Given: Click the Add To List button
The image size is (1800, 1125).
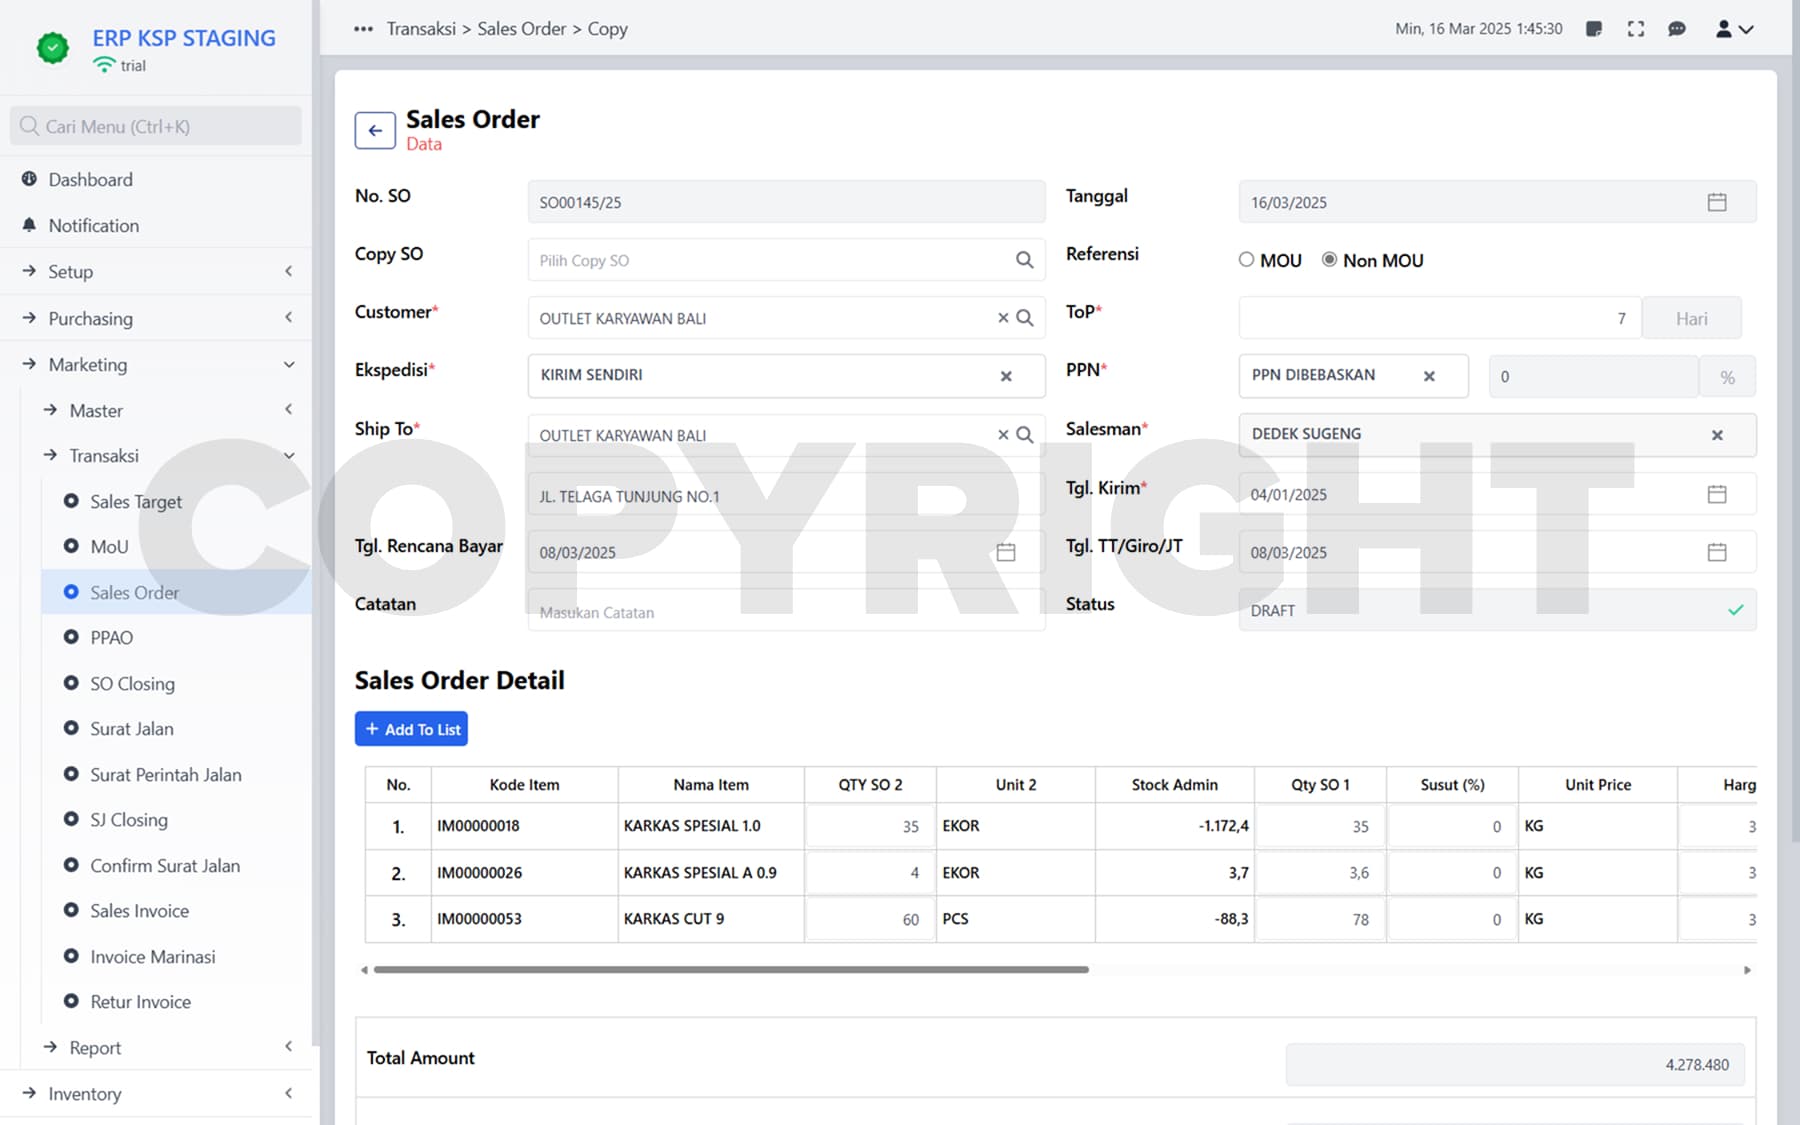Looking at the screenshot, I should pyautogui.click(x=411, y=729).
